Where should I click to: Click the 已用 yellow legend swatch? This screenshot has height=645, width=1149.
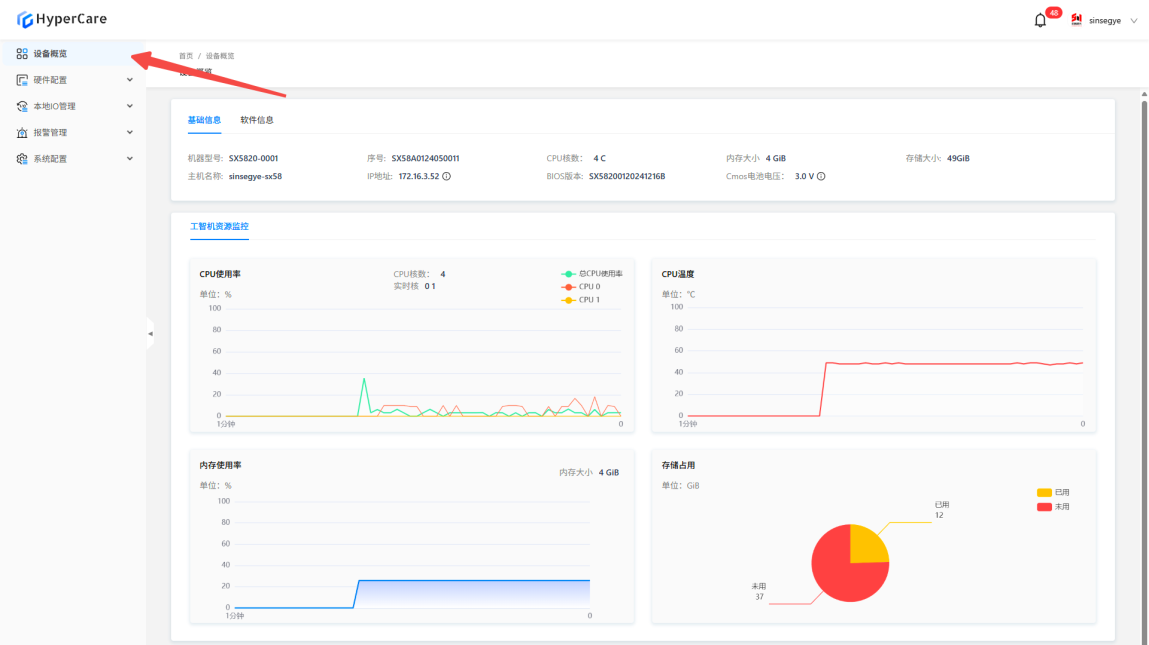tap(1044, 493)
